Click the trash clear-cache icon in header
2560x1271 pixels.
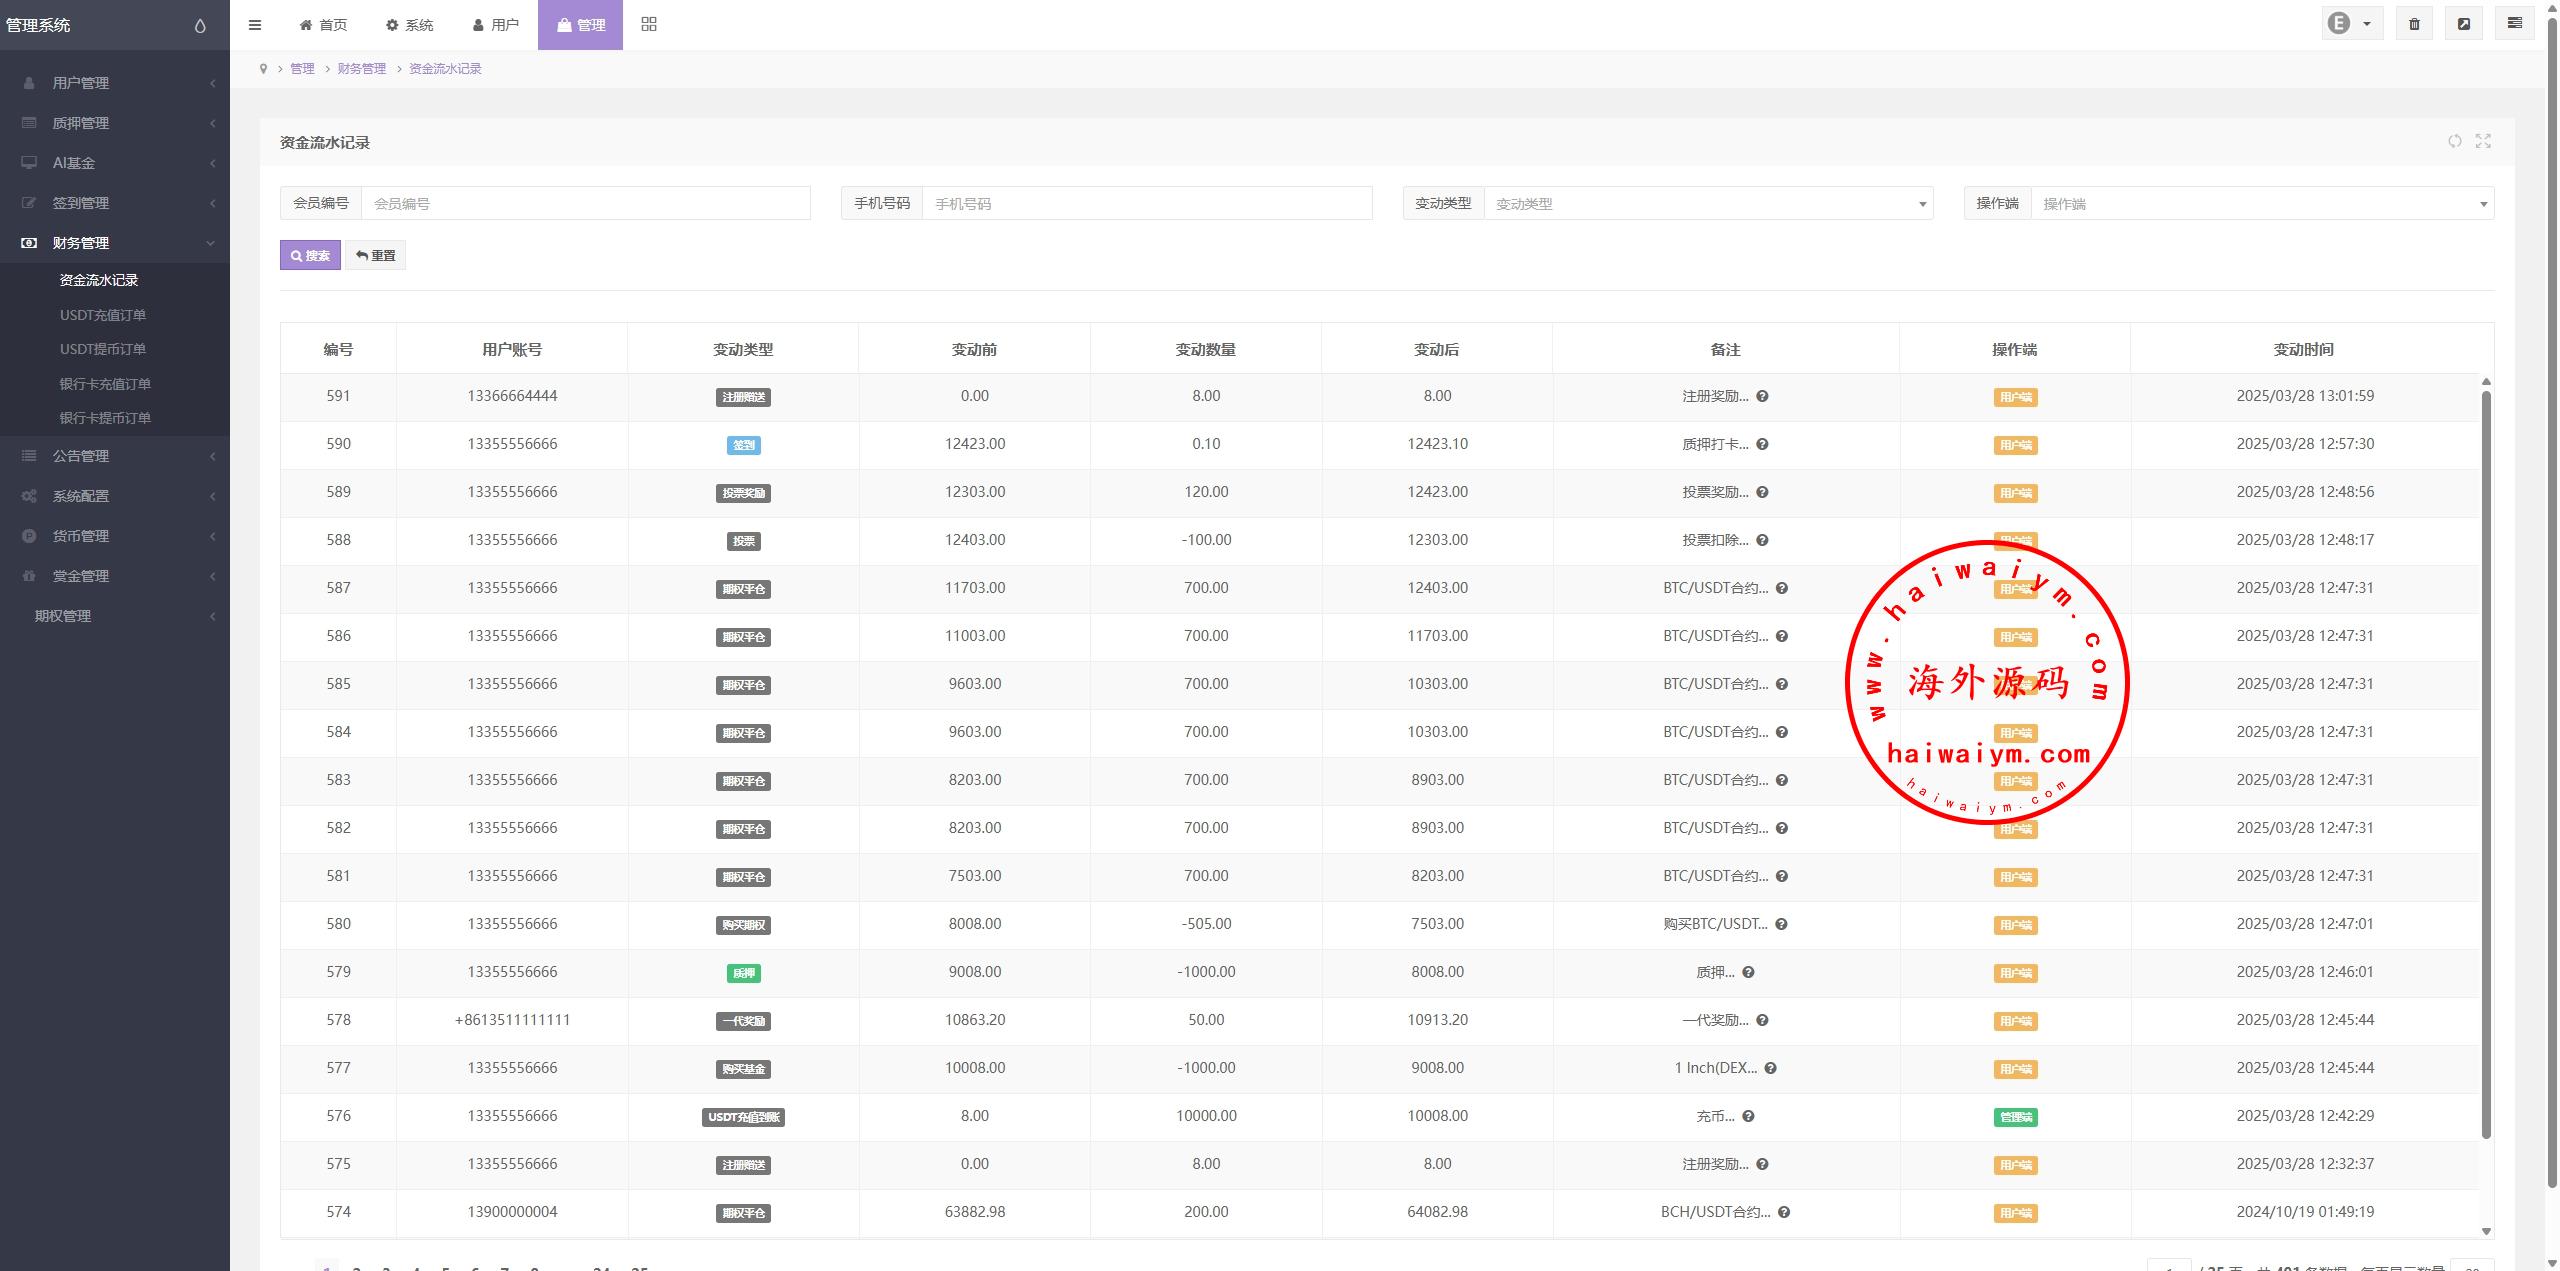click(x=2414, y=24)
